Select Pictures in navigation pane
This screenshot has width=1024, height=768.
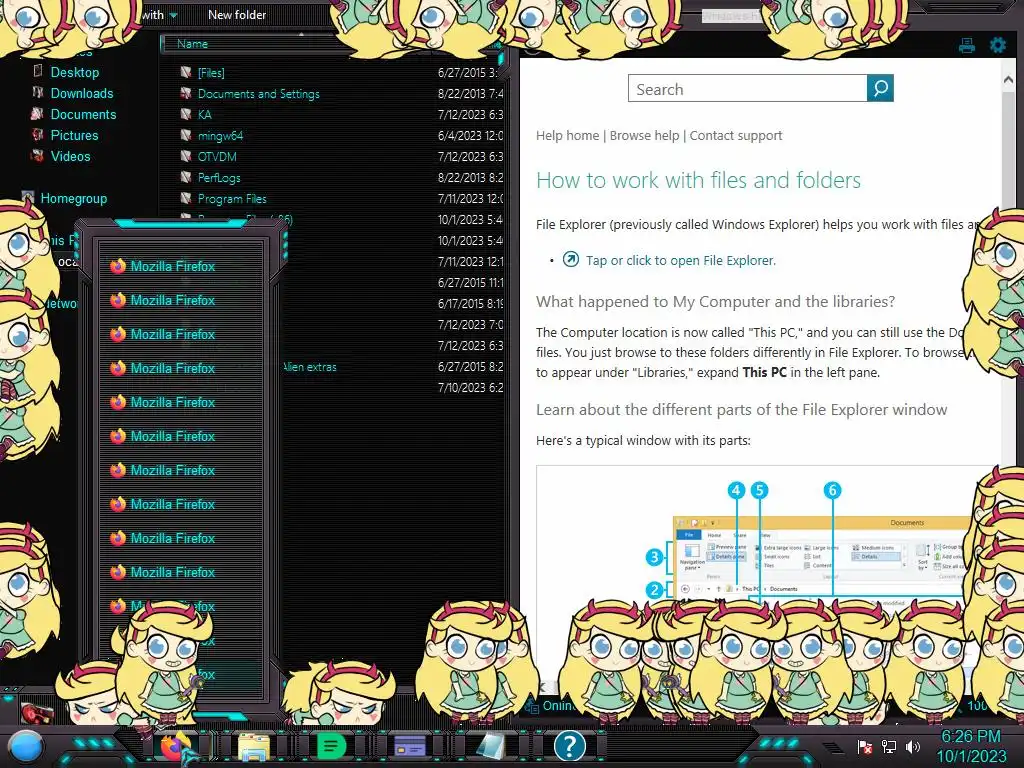pos(74,135)
